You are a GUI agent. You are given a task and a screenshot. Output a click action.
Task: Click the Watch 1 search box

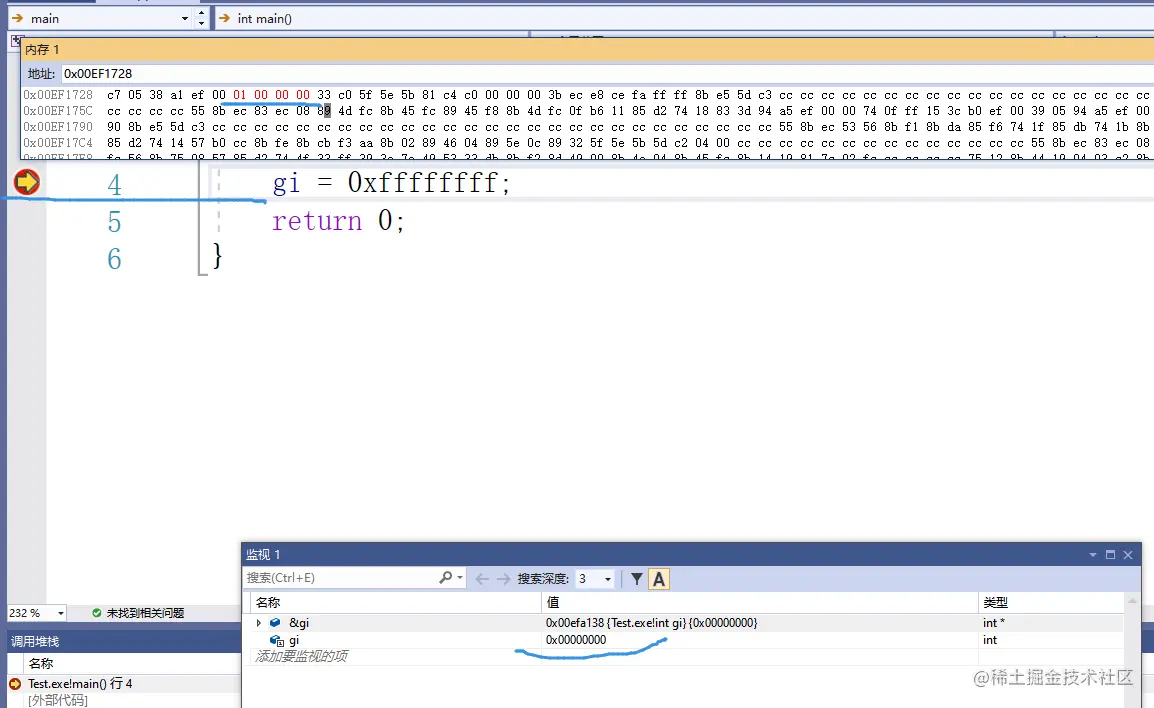[341, 578]
